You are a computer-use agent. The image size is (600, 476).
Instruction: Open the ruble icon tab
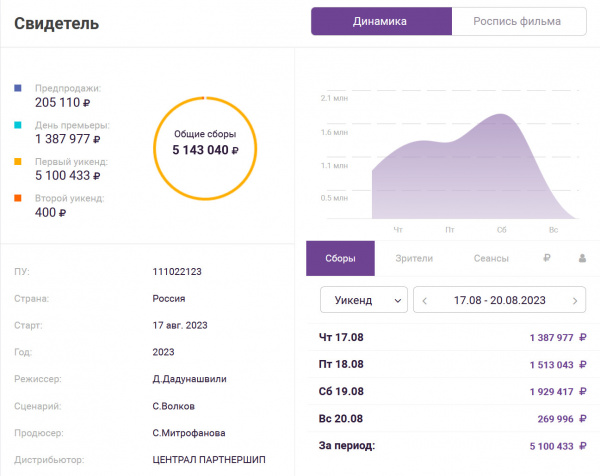click(547, 258)
